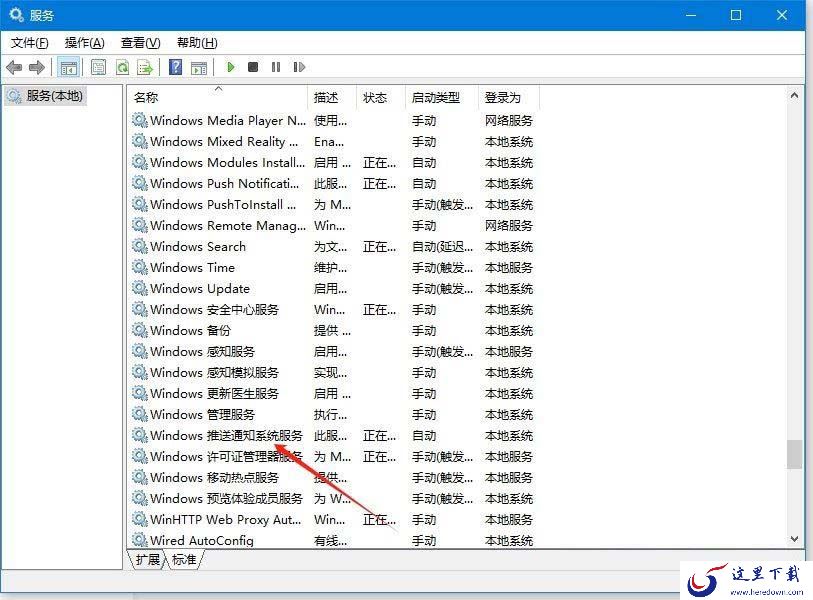Click gear icon beside Windows Time
813x600 pixels.
click(x=139, y=267)
